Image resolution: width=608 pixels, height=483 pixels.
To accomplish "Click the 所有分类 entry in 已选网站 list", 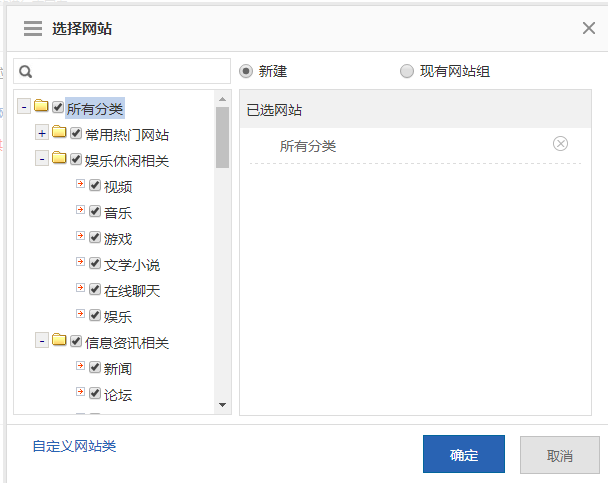I will (308, 146).
